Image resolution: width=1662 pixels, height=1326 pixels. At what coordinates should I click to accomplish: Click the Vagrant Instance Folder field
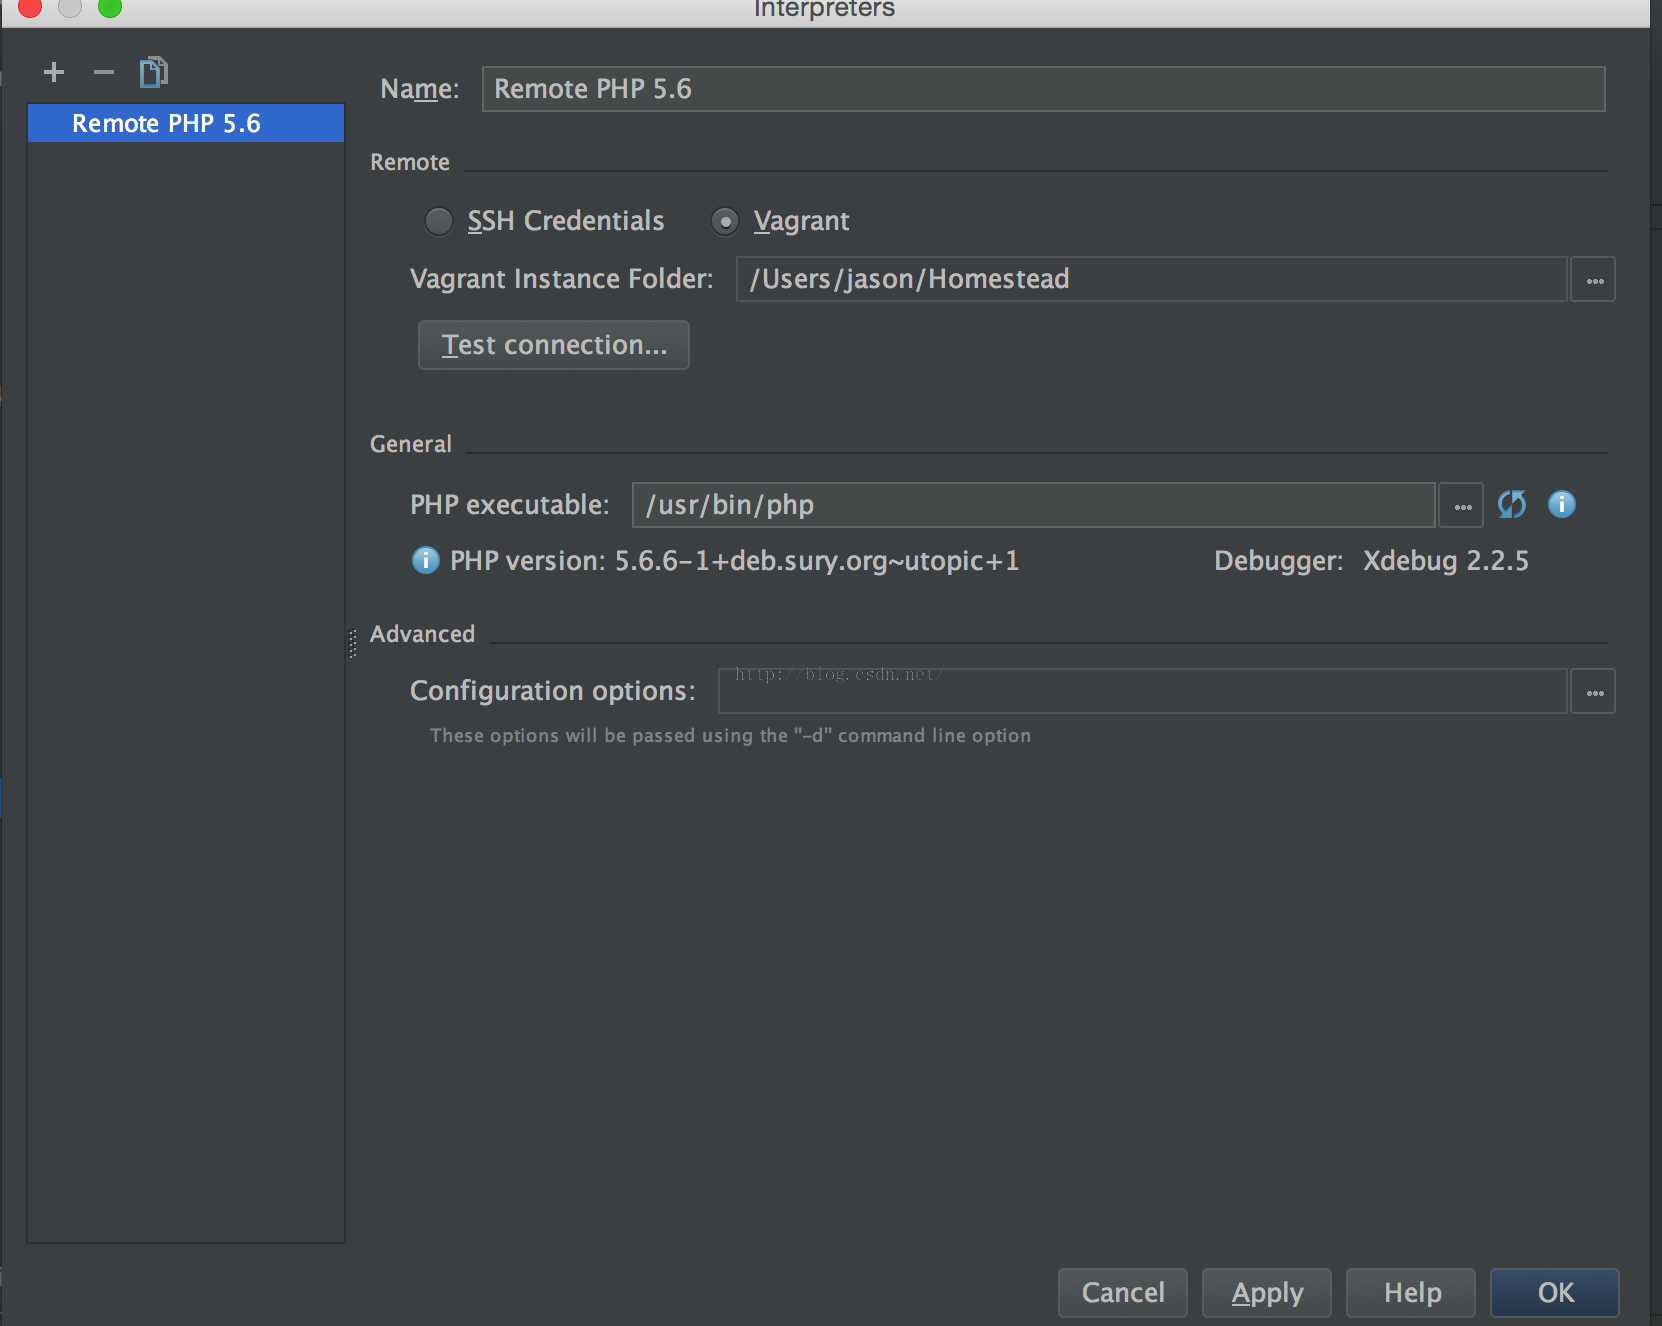(1152, 279)
